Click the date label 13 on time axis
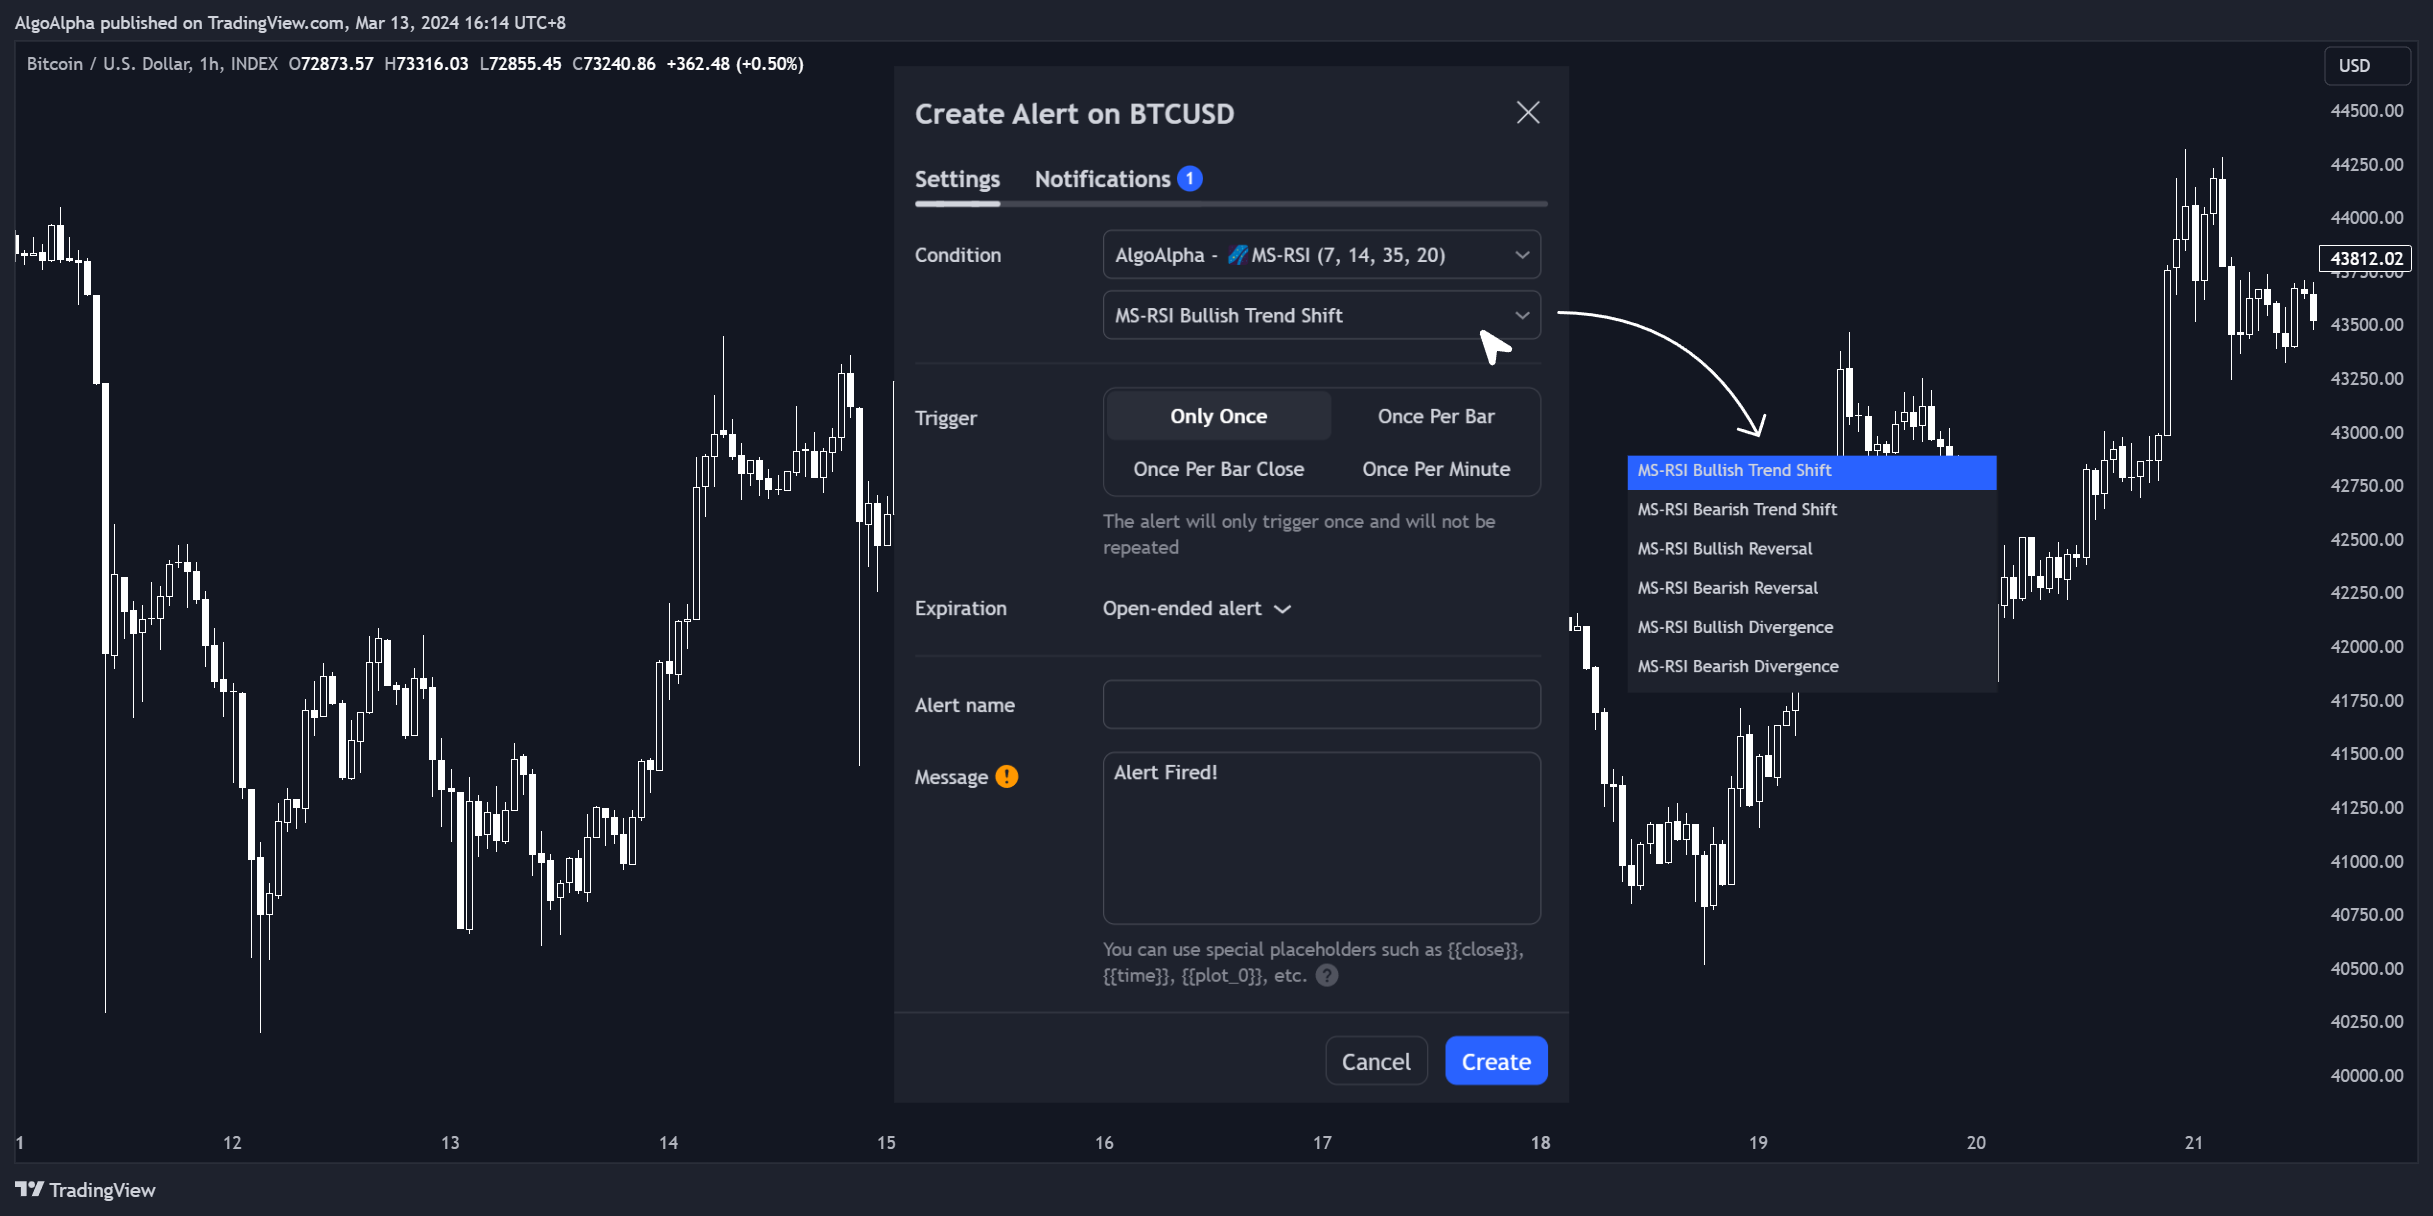This screenshot has width=2433, height=1216. pos(450,1143)
